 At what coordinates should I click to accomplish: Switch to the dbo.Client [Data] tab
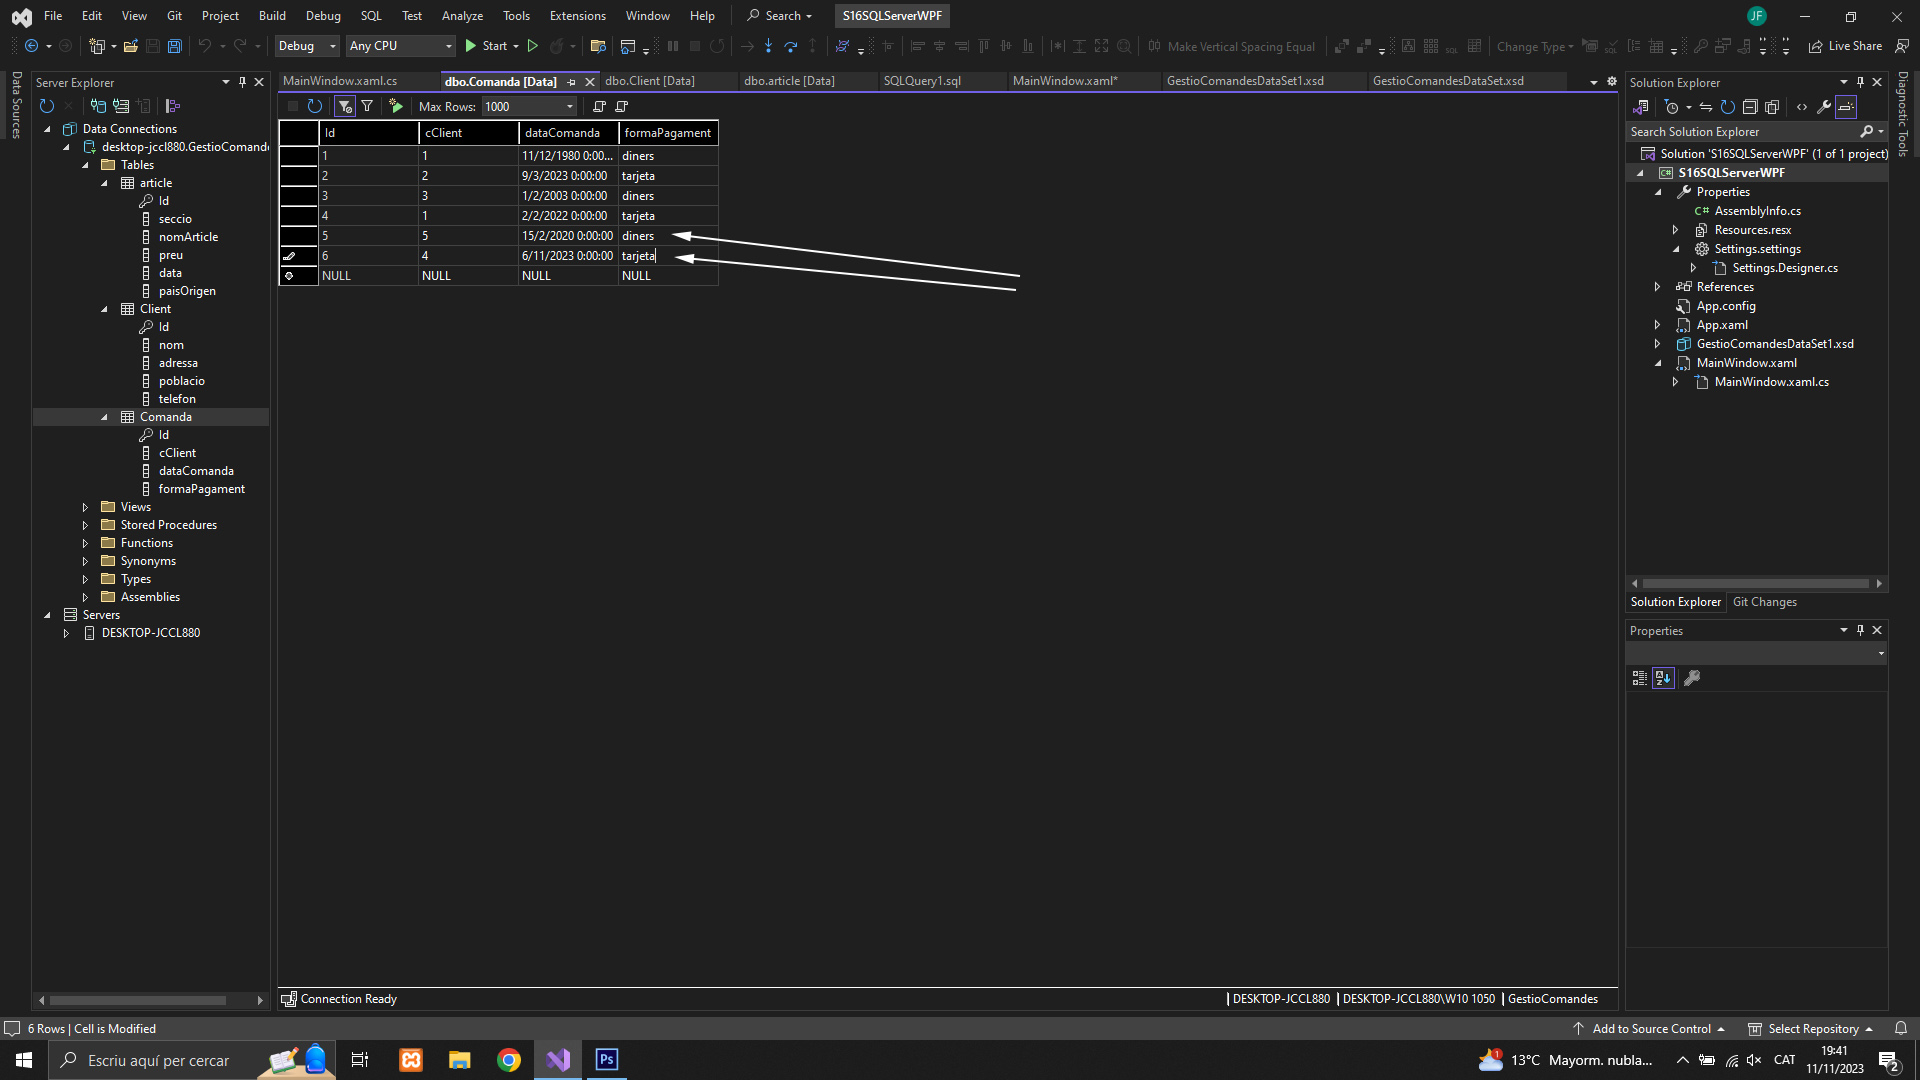pos(650,81)
